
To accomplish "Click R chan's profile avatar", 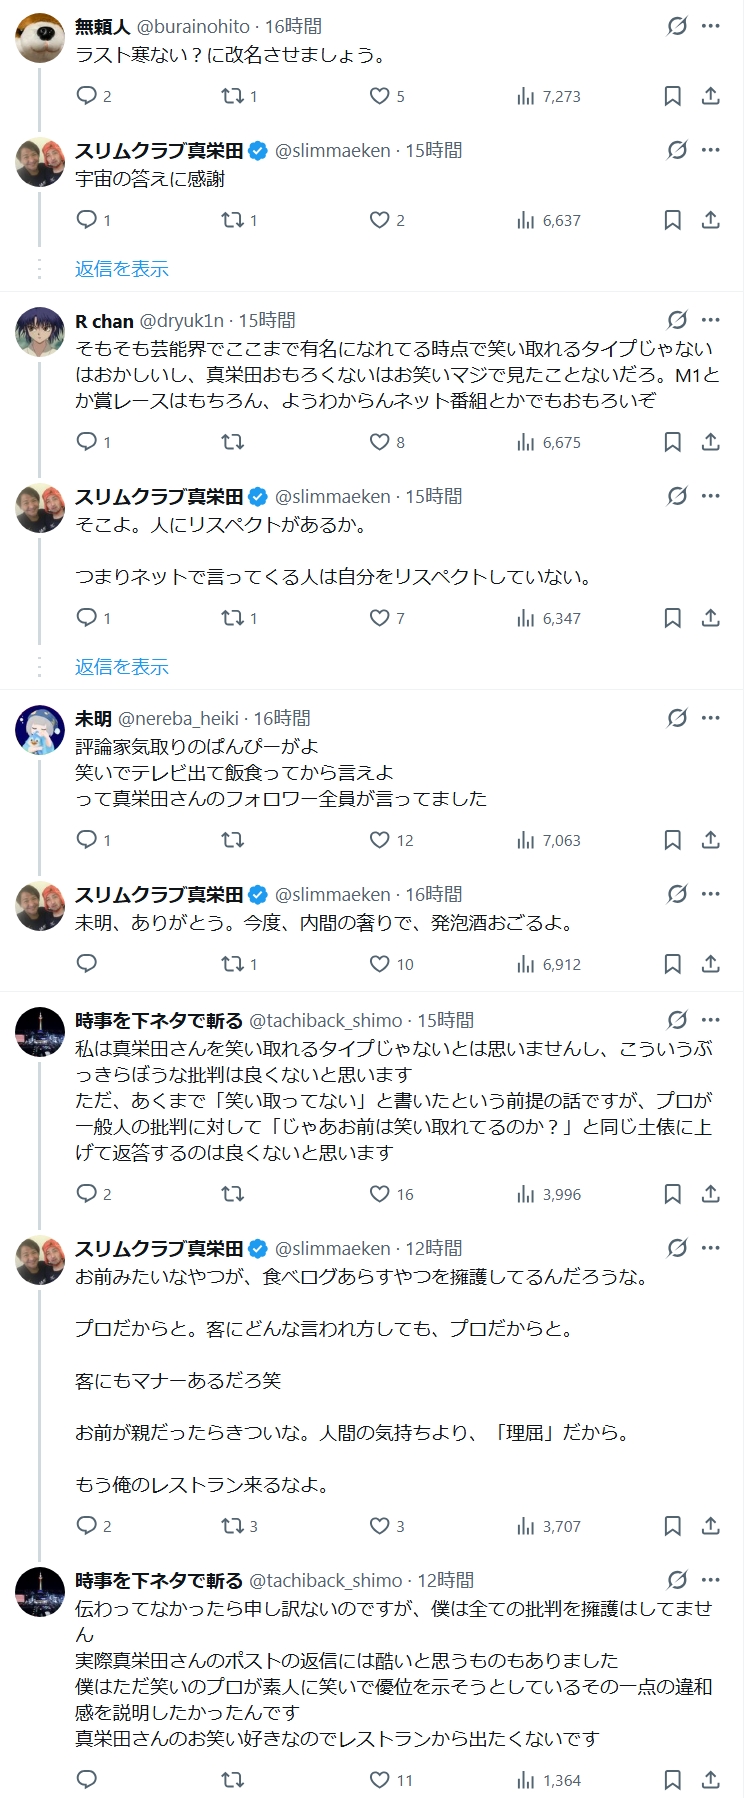I will click(x=40, y=332).
